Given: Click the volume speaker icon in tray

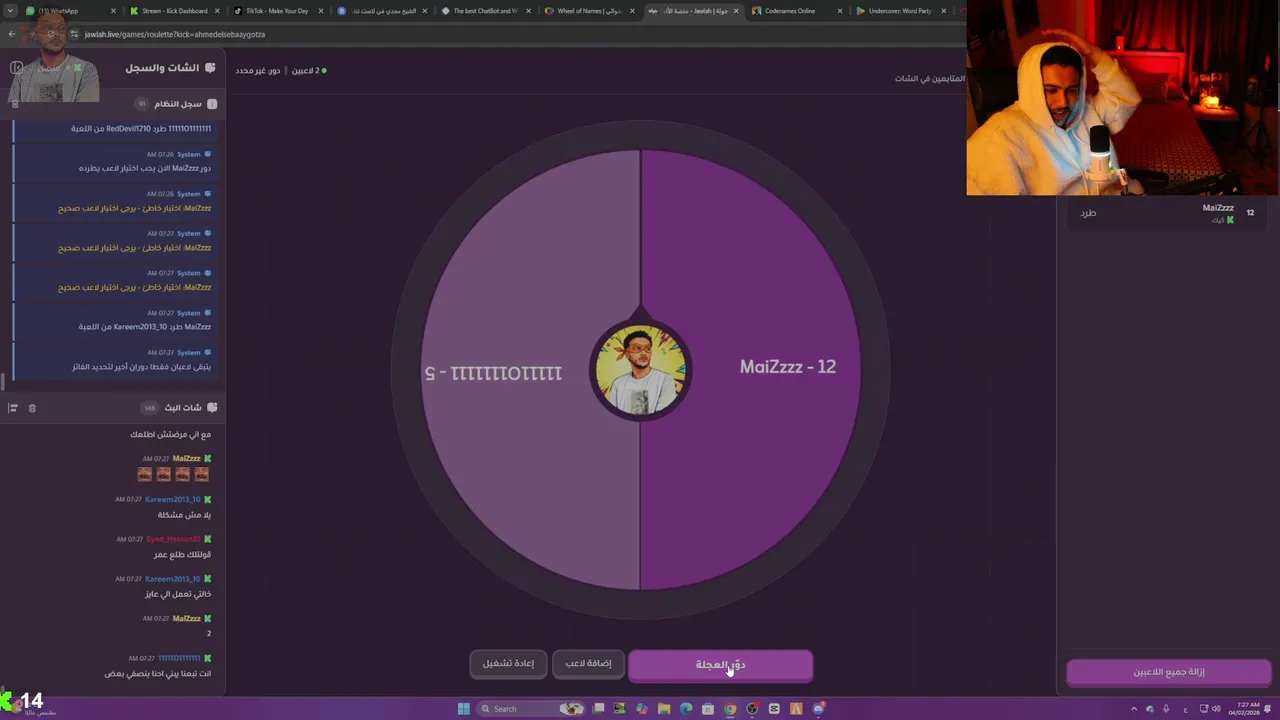Looking at the screenshot, I should point(1216,709).
